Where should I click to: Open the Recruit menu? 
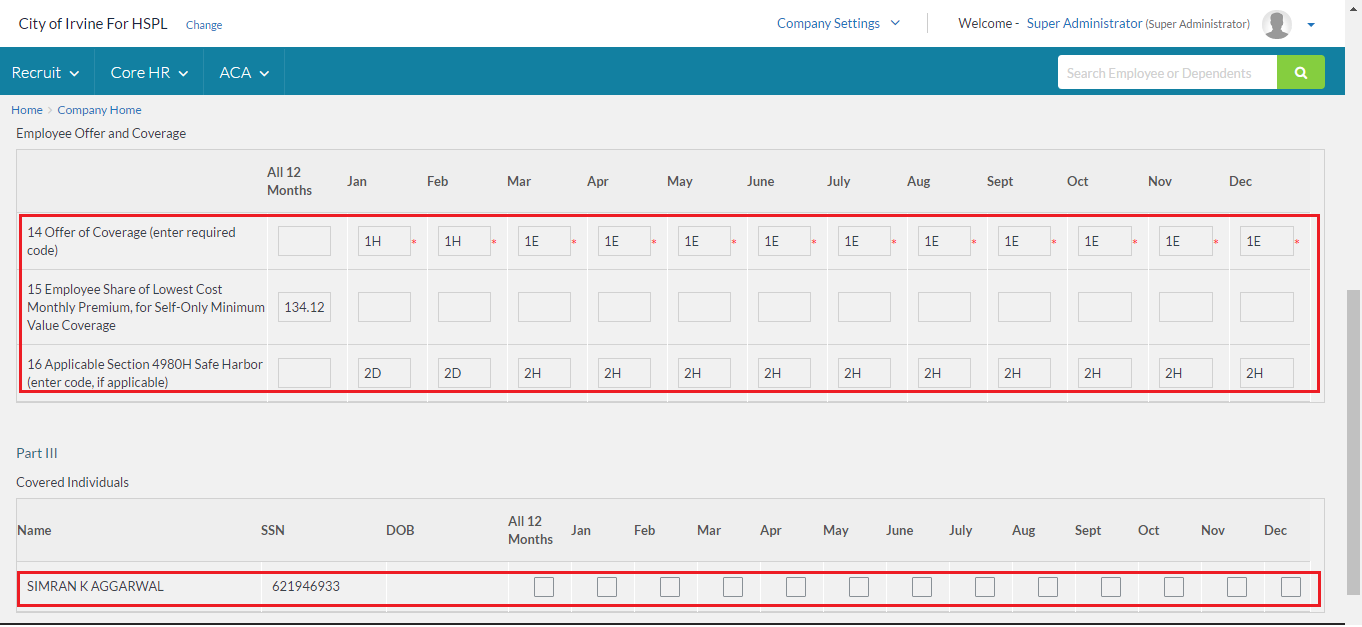click(47, 72)
